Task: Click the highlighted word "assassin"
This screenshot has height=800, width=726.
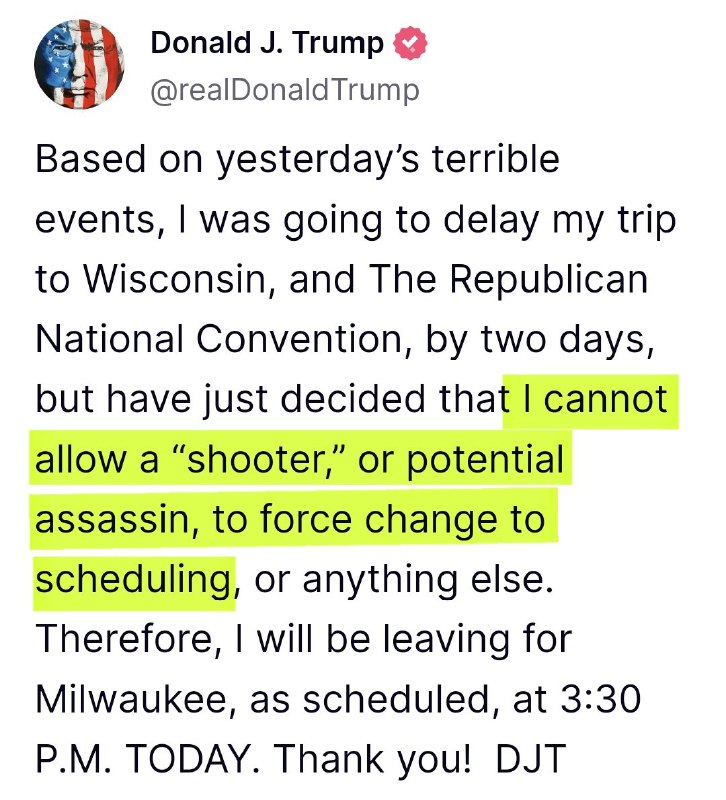Action: (x=116, y=520)
